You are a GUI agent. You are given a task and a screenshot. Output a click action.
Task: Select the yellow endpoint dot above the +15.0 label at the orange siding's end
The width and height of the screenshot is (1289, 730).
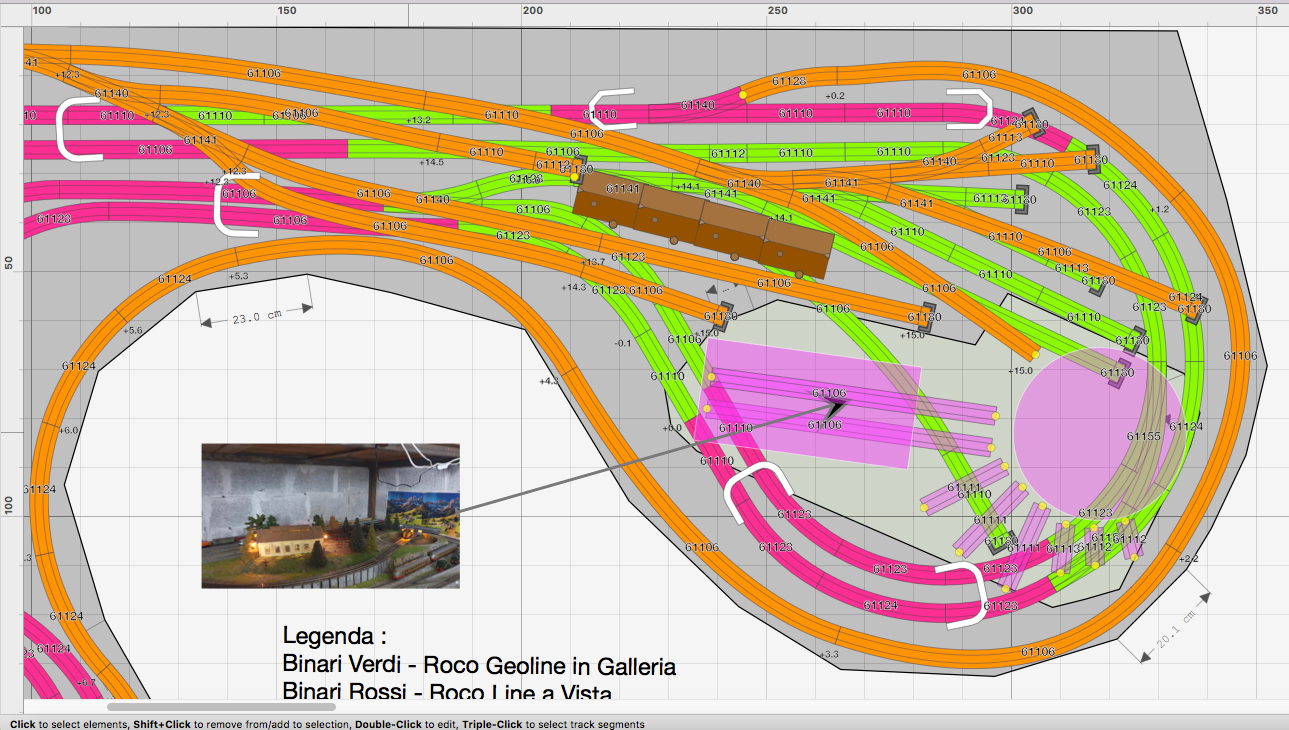(x=1035, y=354)
